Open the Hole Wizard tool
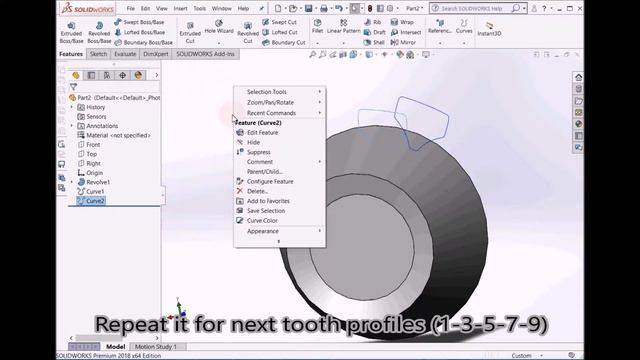Screen dimensions: 640x360 219,27
